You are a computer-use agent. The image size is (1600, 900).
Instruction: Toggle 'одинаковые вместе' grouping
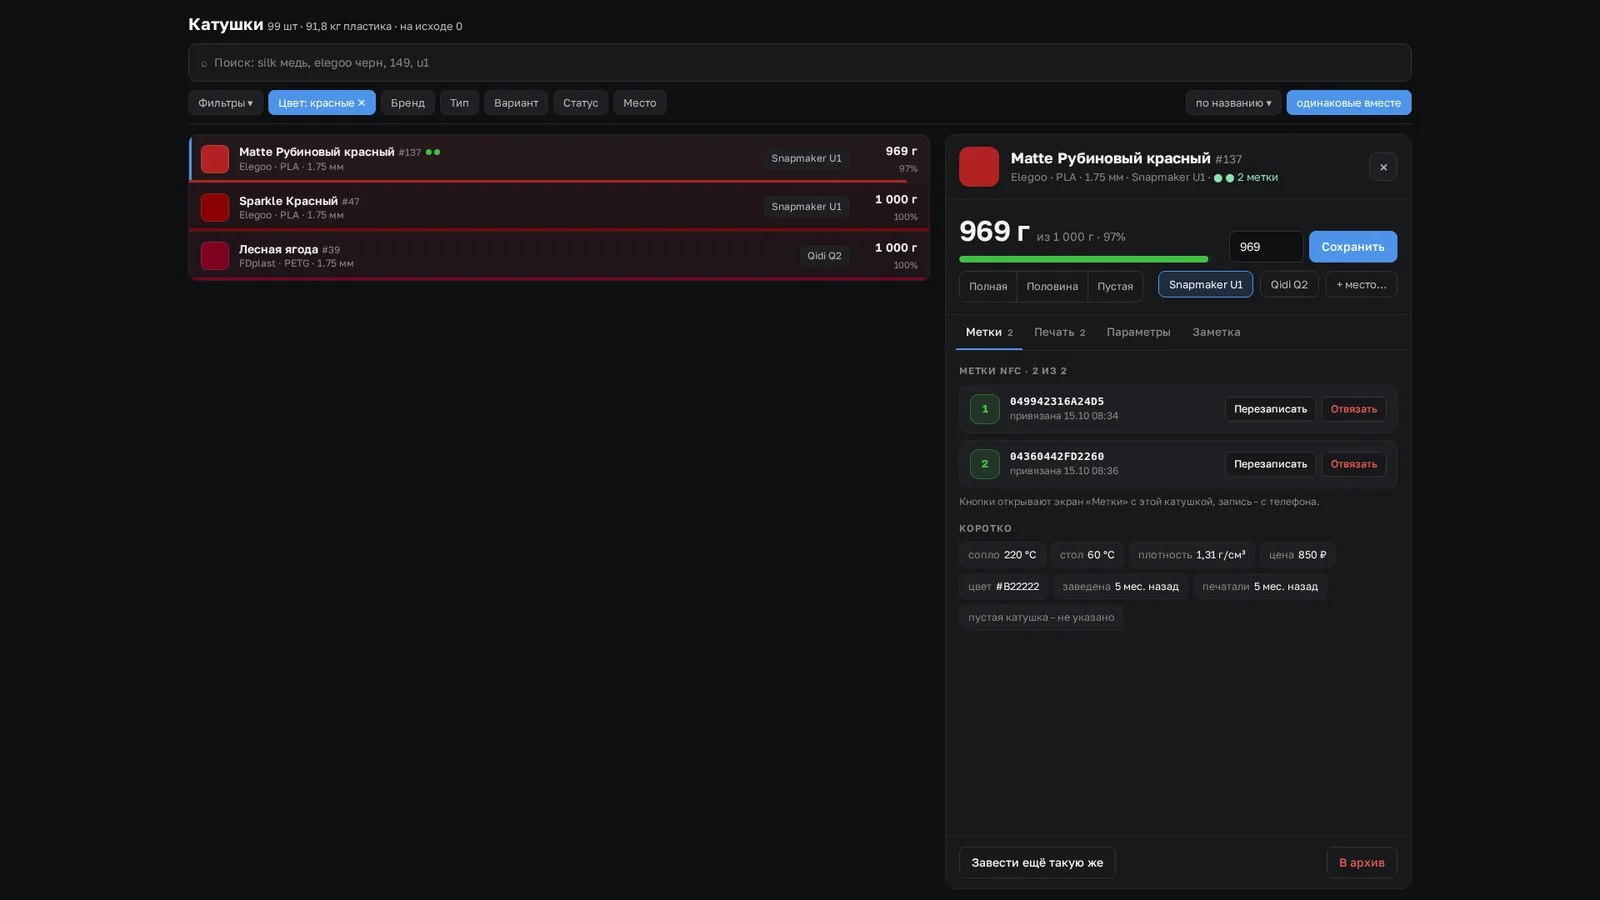click(1348, 103)
